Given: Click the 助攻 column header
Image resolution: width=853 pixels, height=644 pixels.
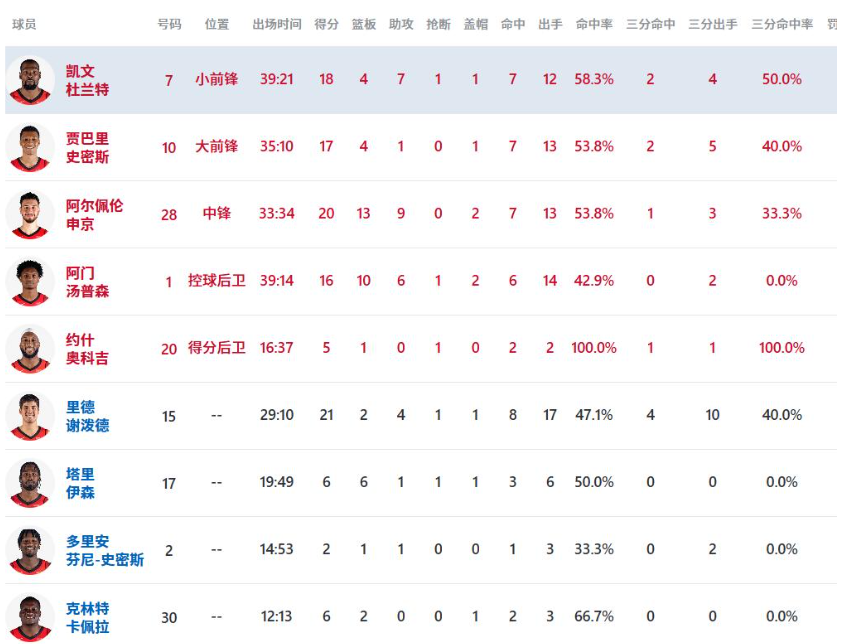Looking at the screenshot, I should click(401, 24).
